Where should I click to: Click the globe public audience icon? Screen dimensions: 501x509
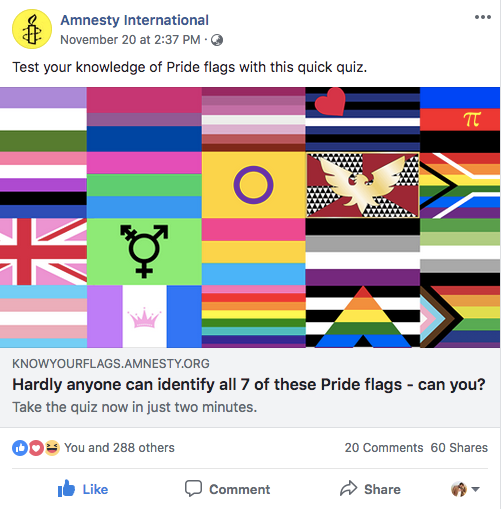pos(217,40)
